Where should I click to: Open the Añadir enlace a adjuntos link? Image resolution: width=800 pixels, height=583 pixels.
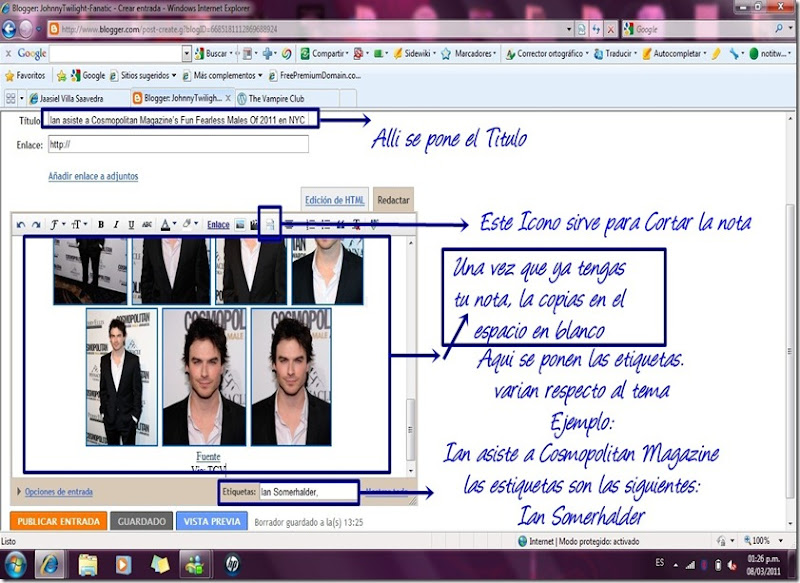coord(93,176)
